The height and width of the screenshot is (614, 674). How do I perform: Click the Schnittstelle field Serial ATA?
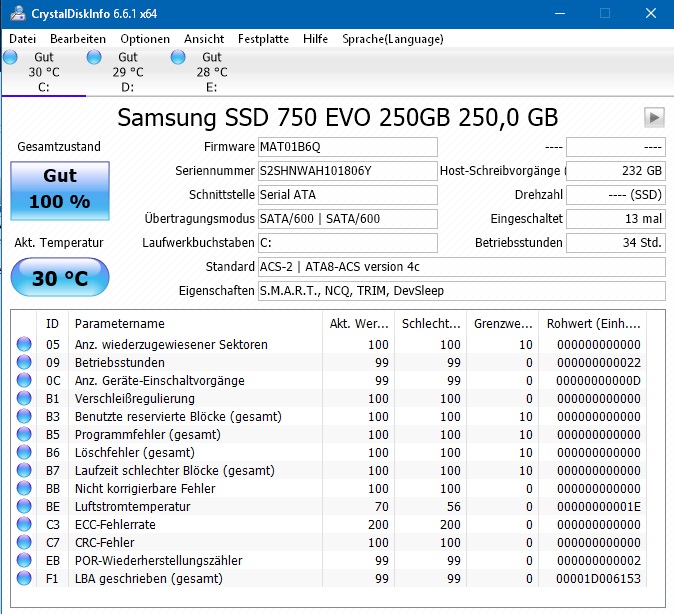(x=348, y=195)
